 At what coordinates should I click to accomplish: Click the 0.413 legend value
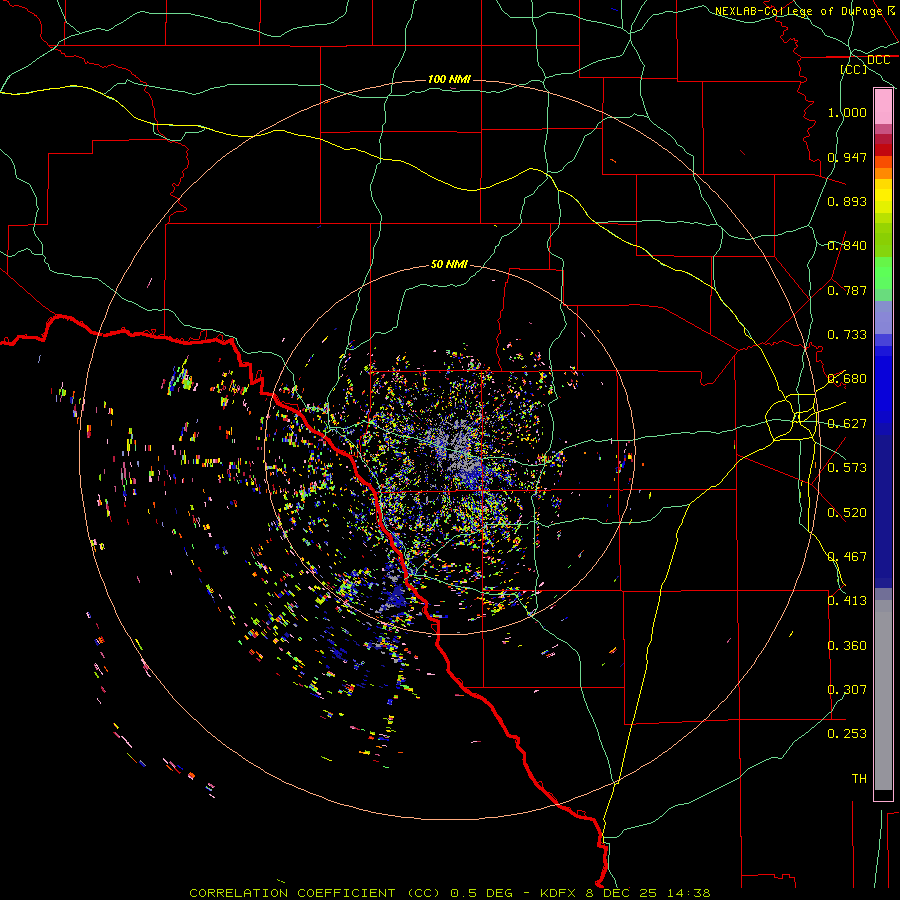pos(847,601)
